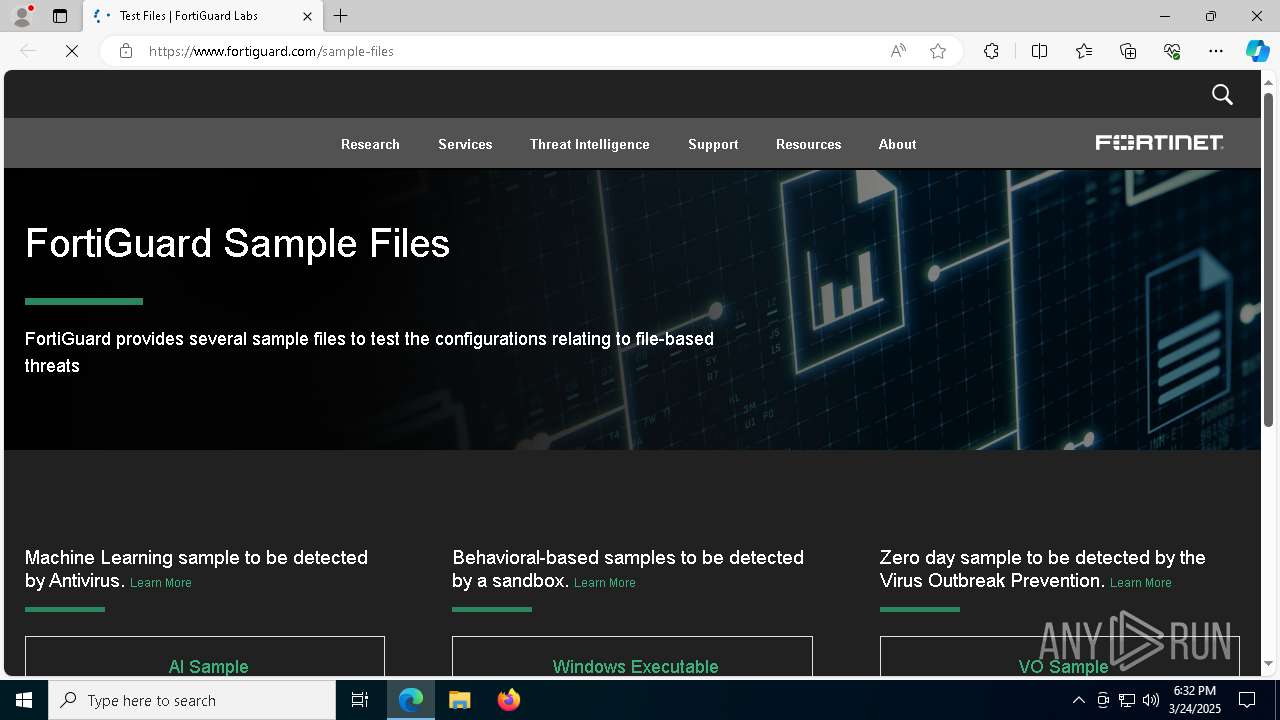The height and width of the screenshot is (720, 1280).
Task: Start Read aloud from the address bar
Action: (x=898, y=51)
